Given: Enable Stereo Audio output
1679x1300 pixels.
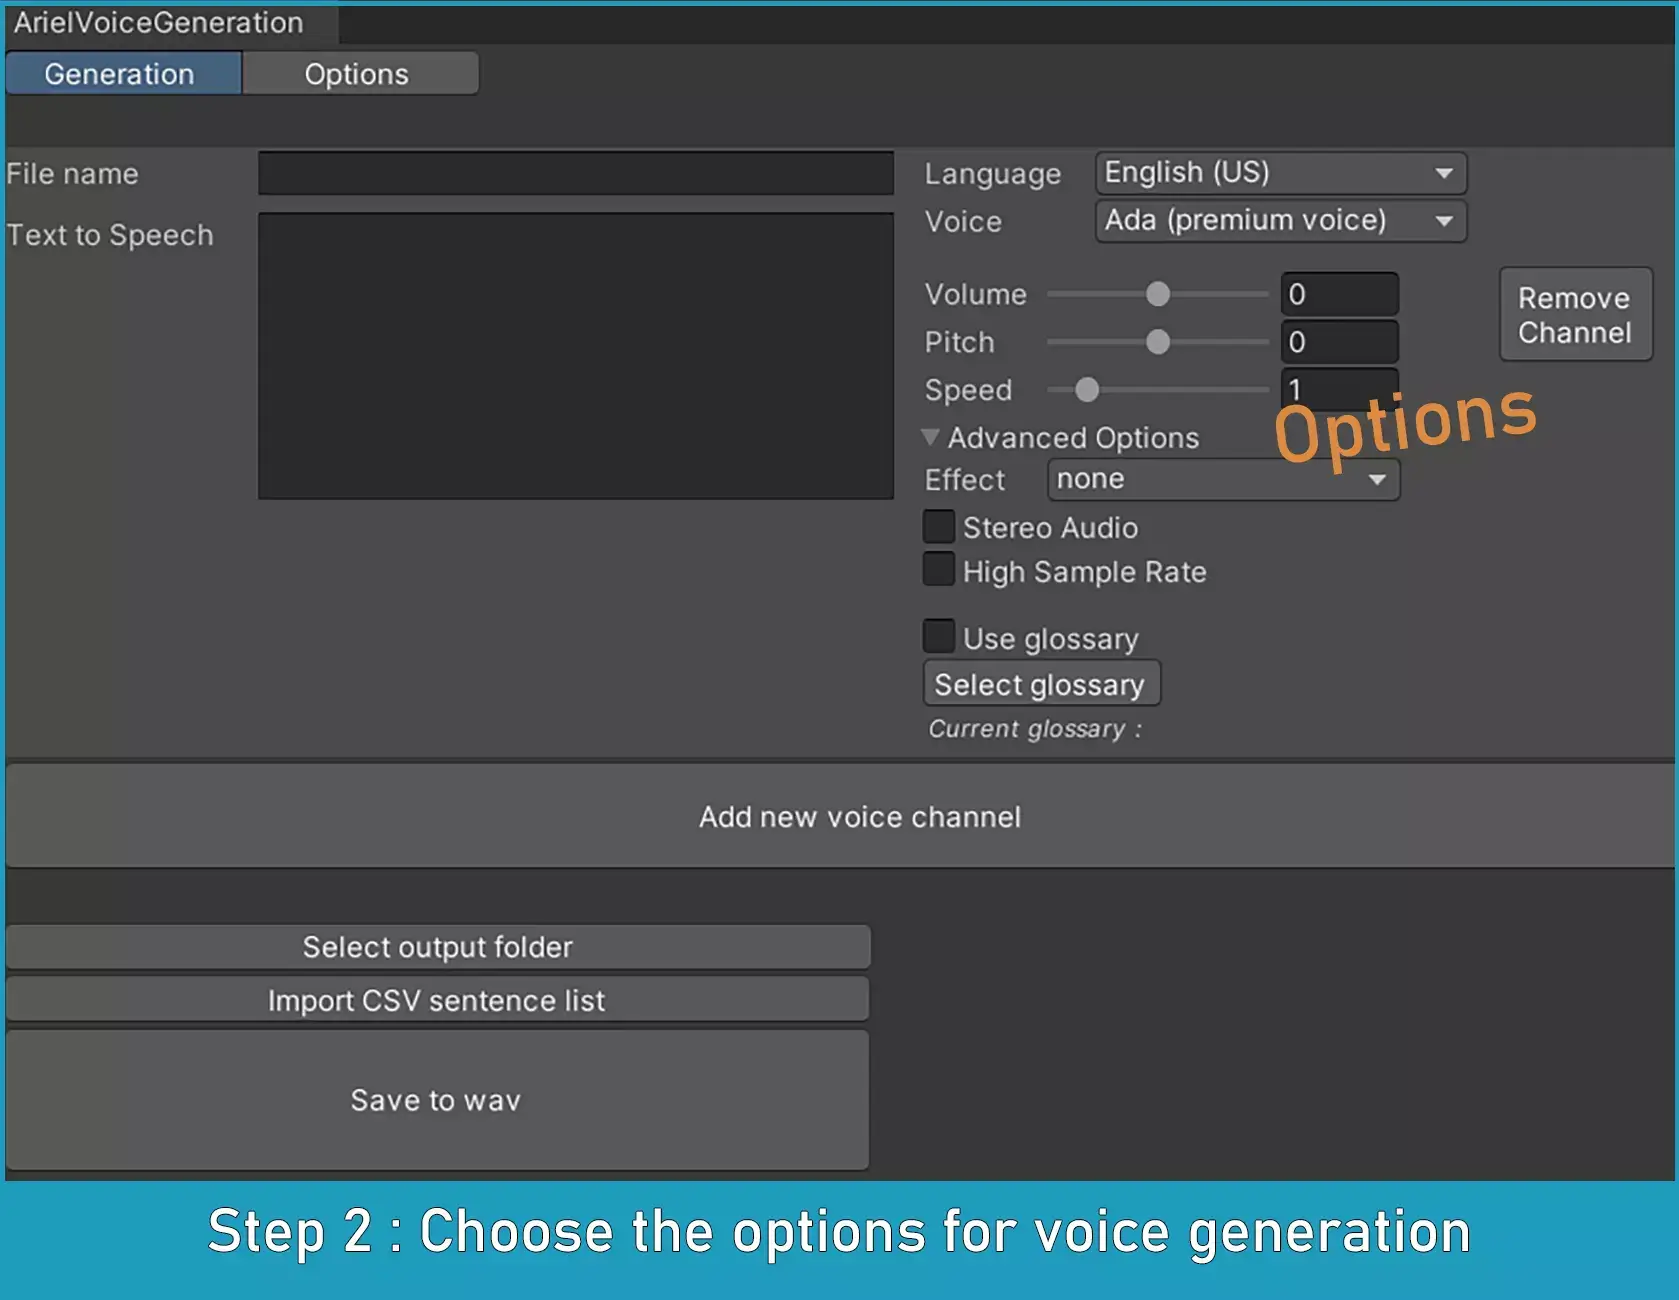Looking at the screenshot, I should pos(938,526).
